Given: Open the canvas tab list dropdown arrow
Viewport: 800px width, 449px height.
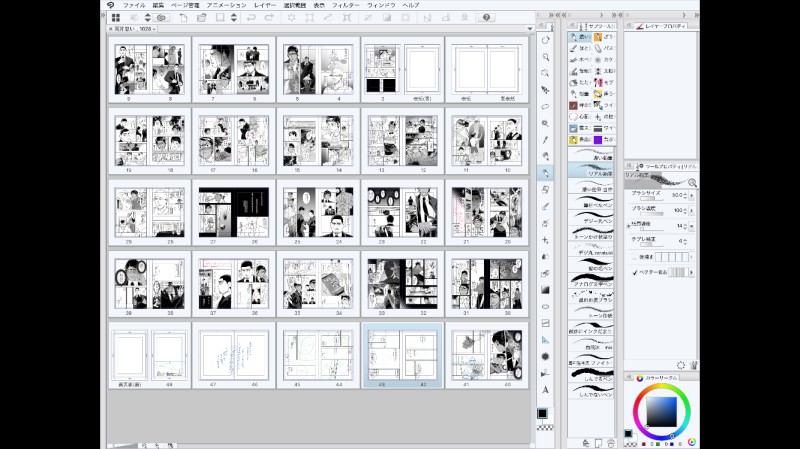Looking at the screenshot, I should pos(530,29).
